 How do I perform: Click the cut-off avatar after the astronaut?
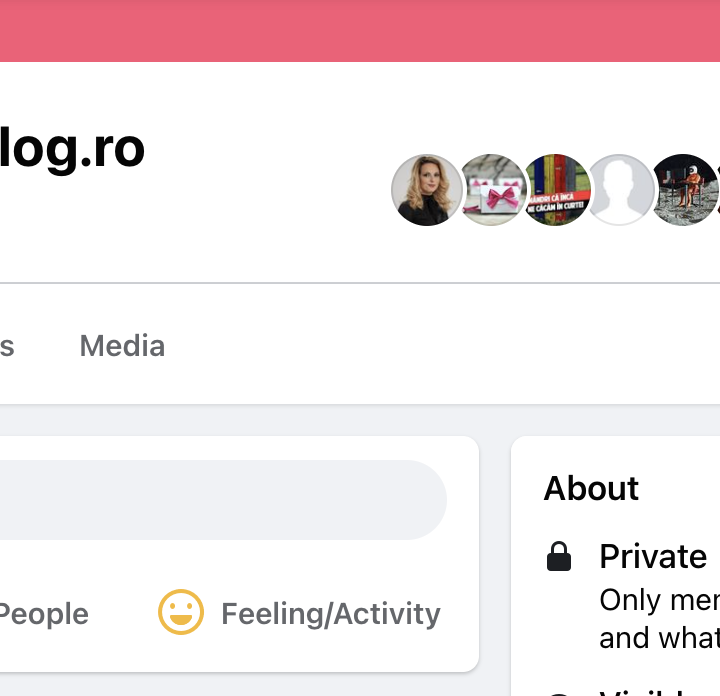coord(716,190)
